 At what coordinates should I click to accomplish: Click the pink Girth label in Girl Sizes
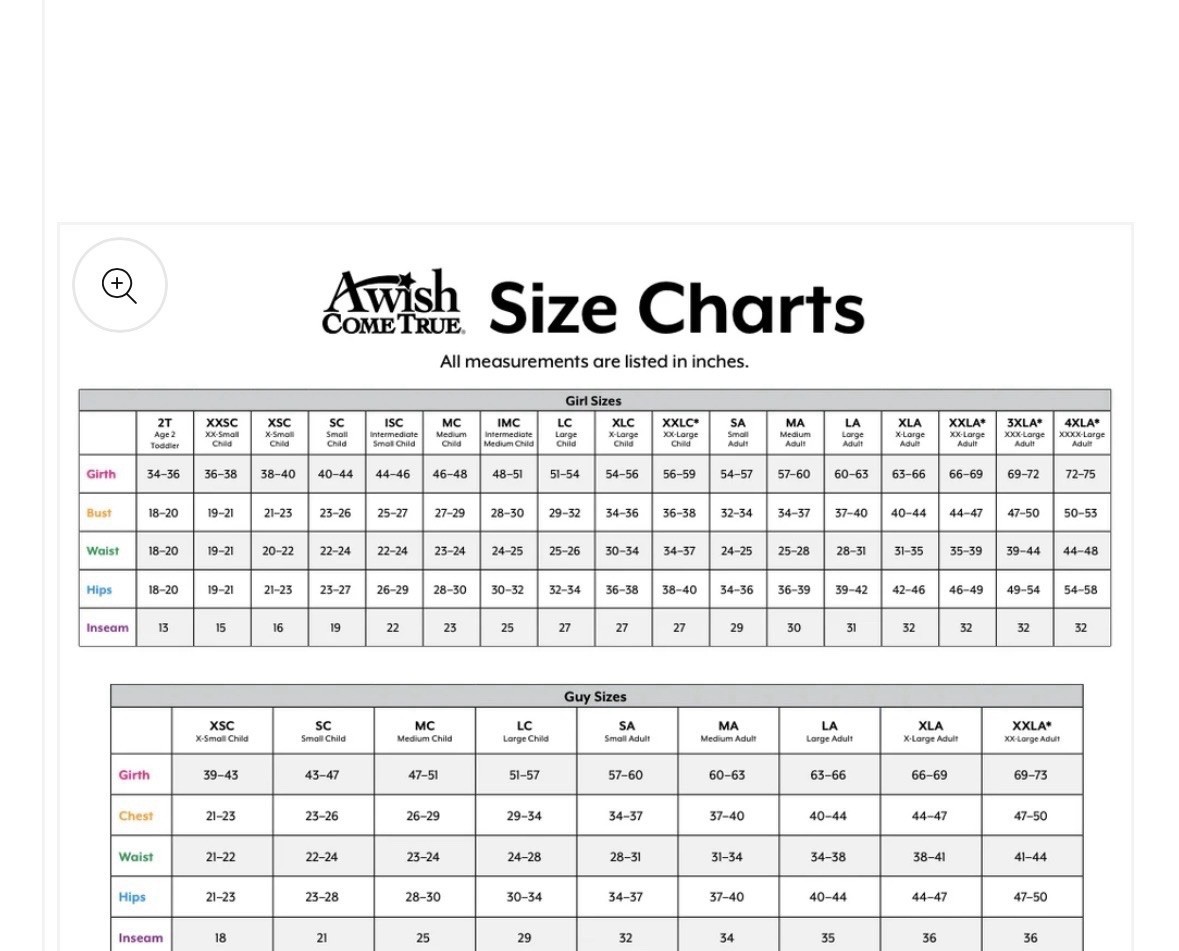[101, 474]
